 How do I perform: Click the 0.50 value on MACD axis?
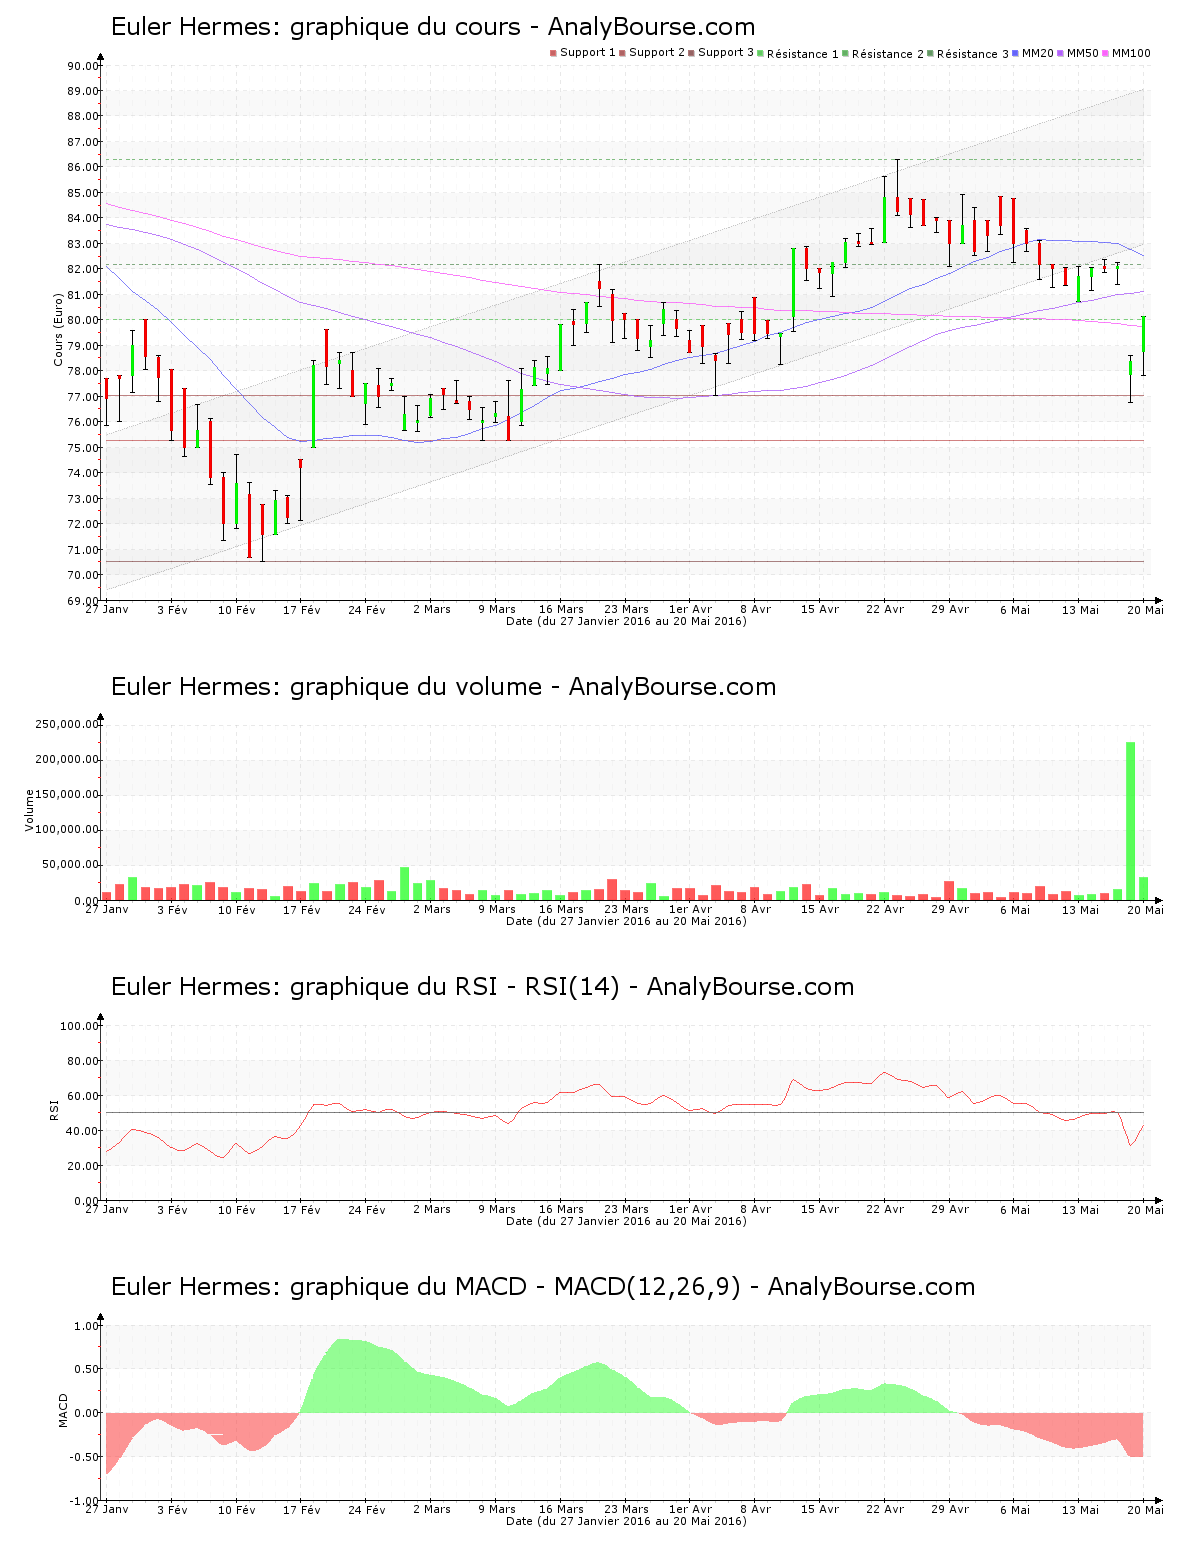tap(87, 1370)
